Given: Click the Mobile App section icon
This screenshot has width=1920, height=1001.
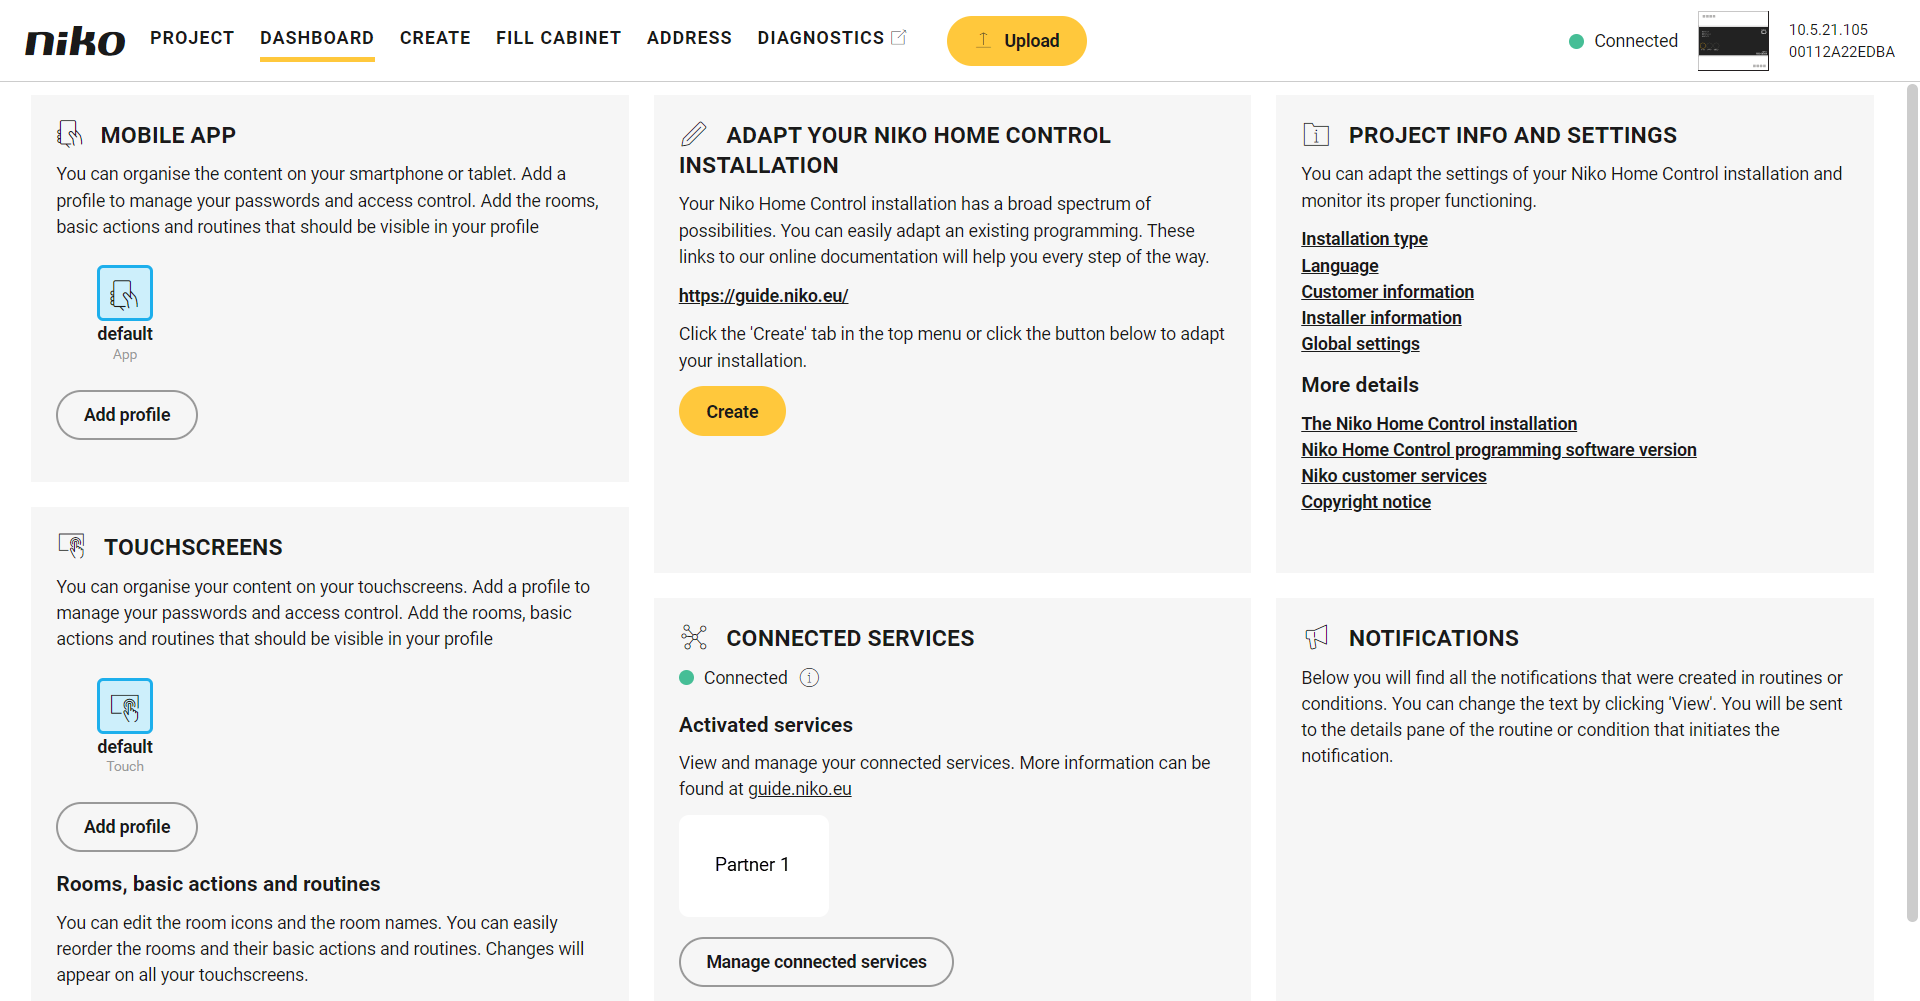Looking at the screenshot, I should pyautogui.click(x=70, y=134).
